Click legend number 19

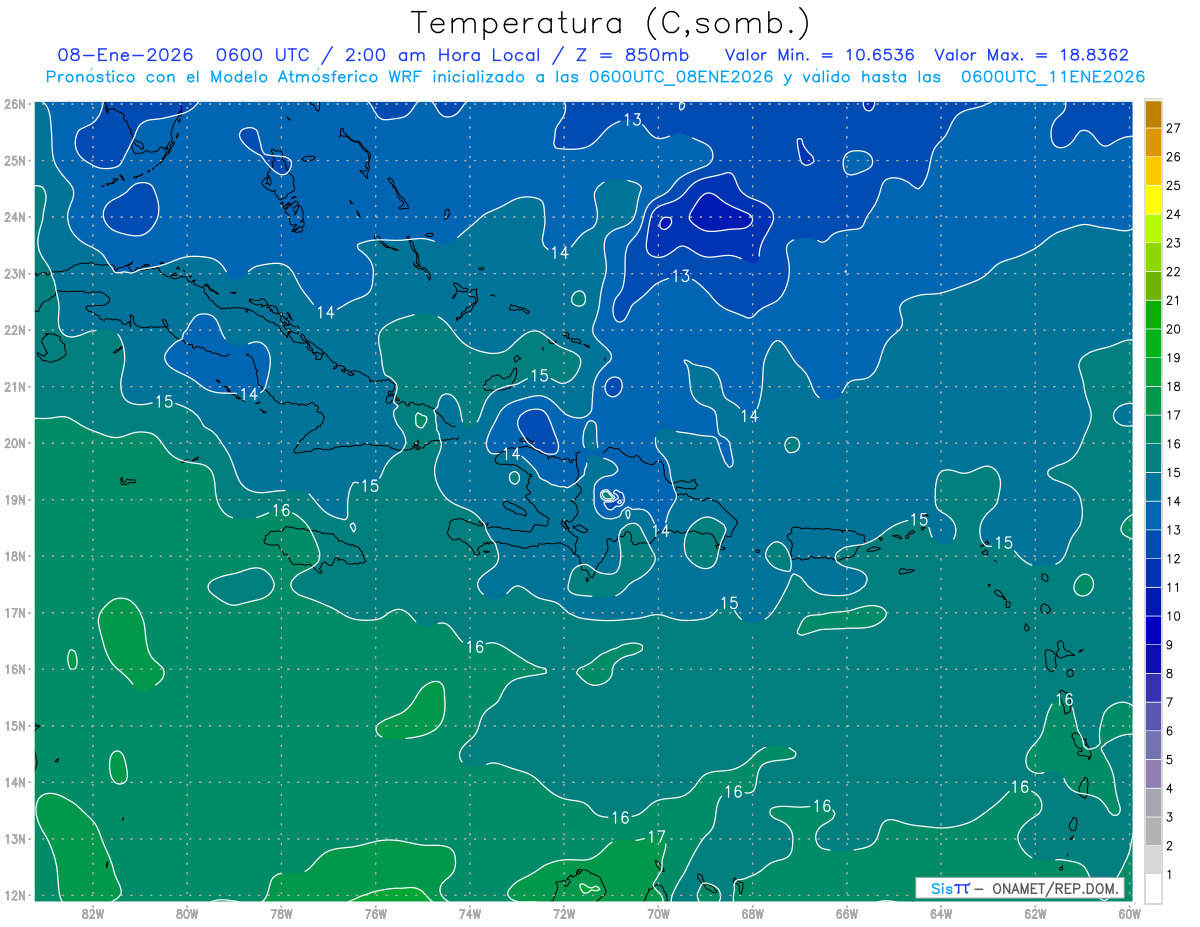(1174, 357)
